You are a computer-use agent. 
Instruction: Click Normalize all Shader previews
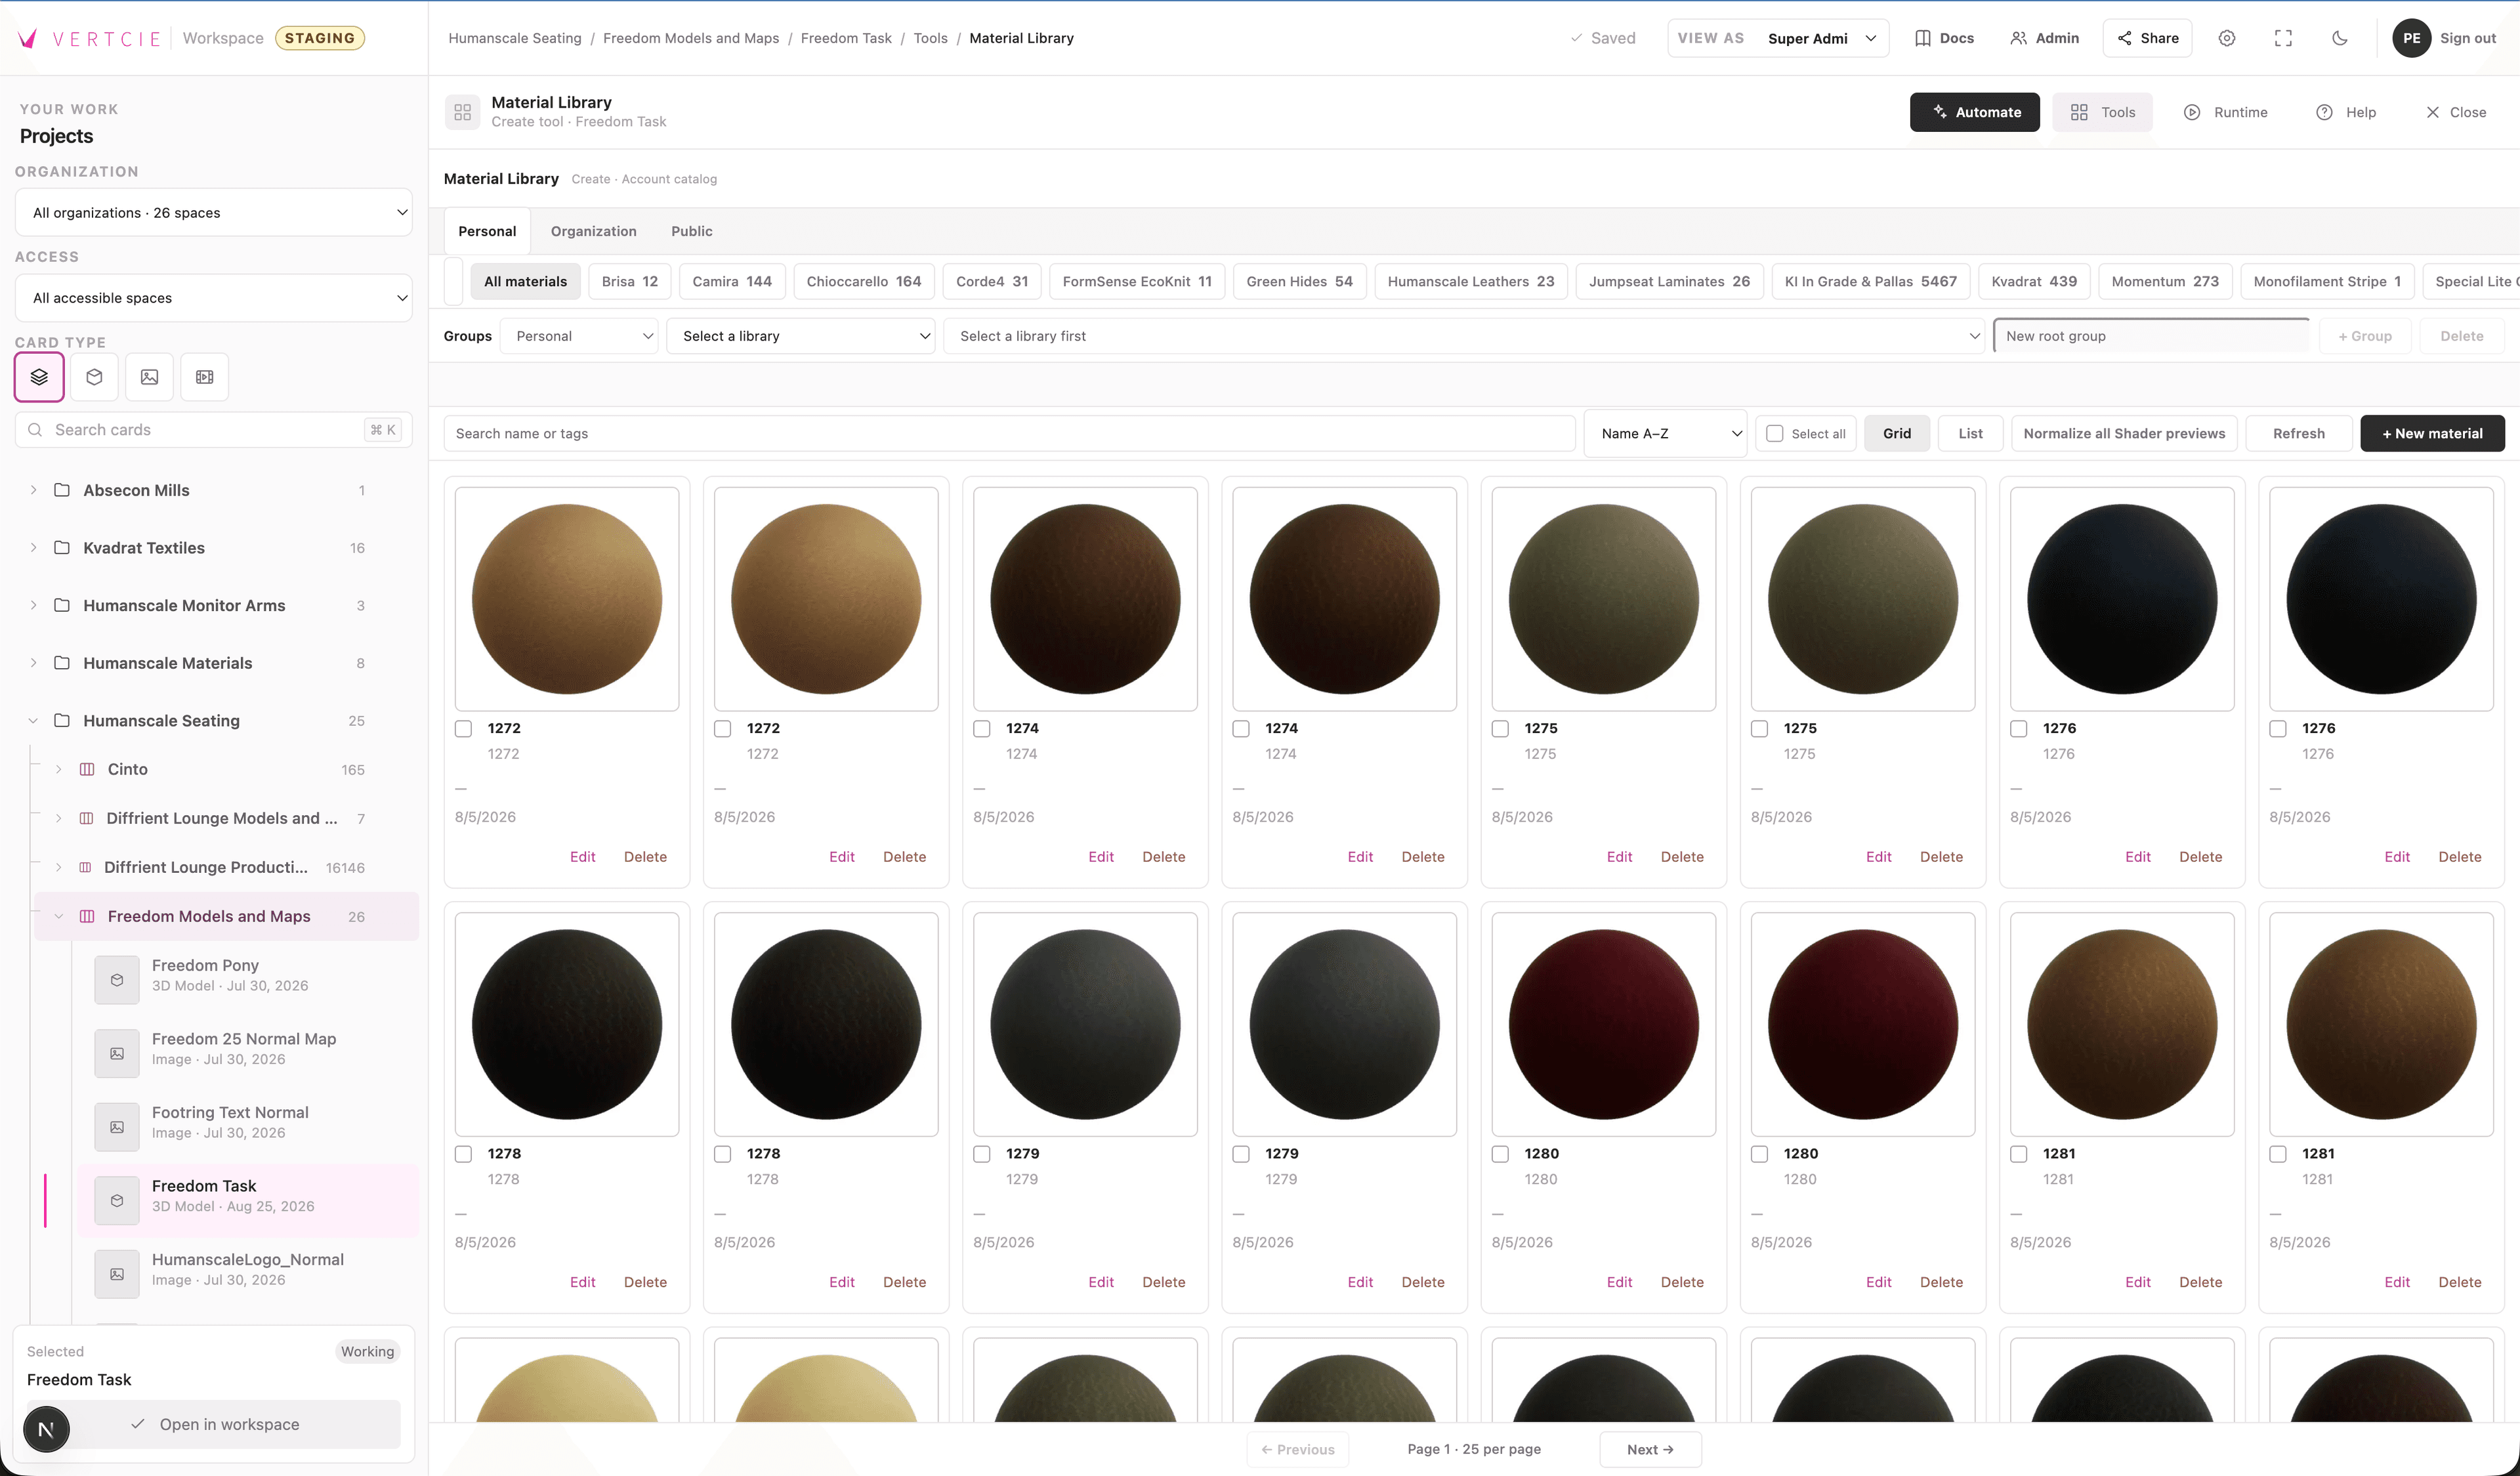tap(2124, 434)
